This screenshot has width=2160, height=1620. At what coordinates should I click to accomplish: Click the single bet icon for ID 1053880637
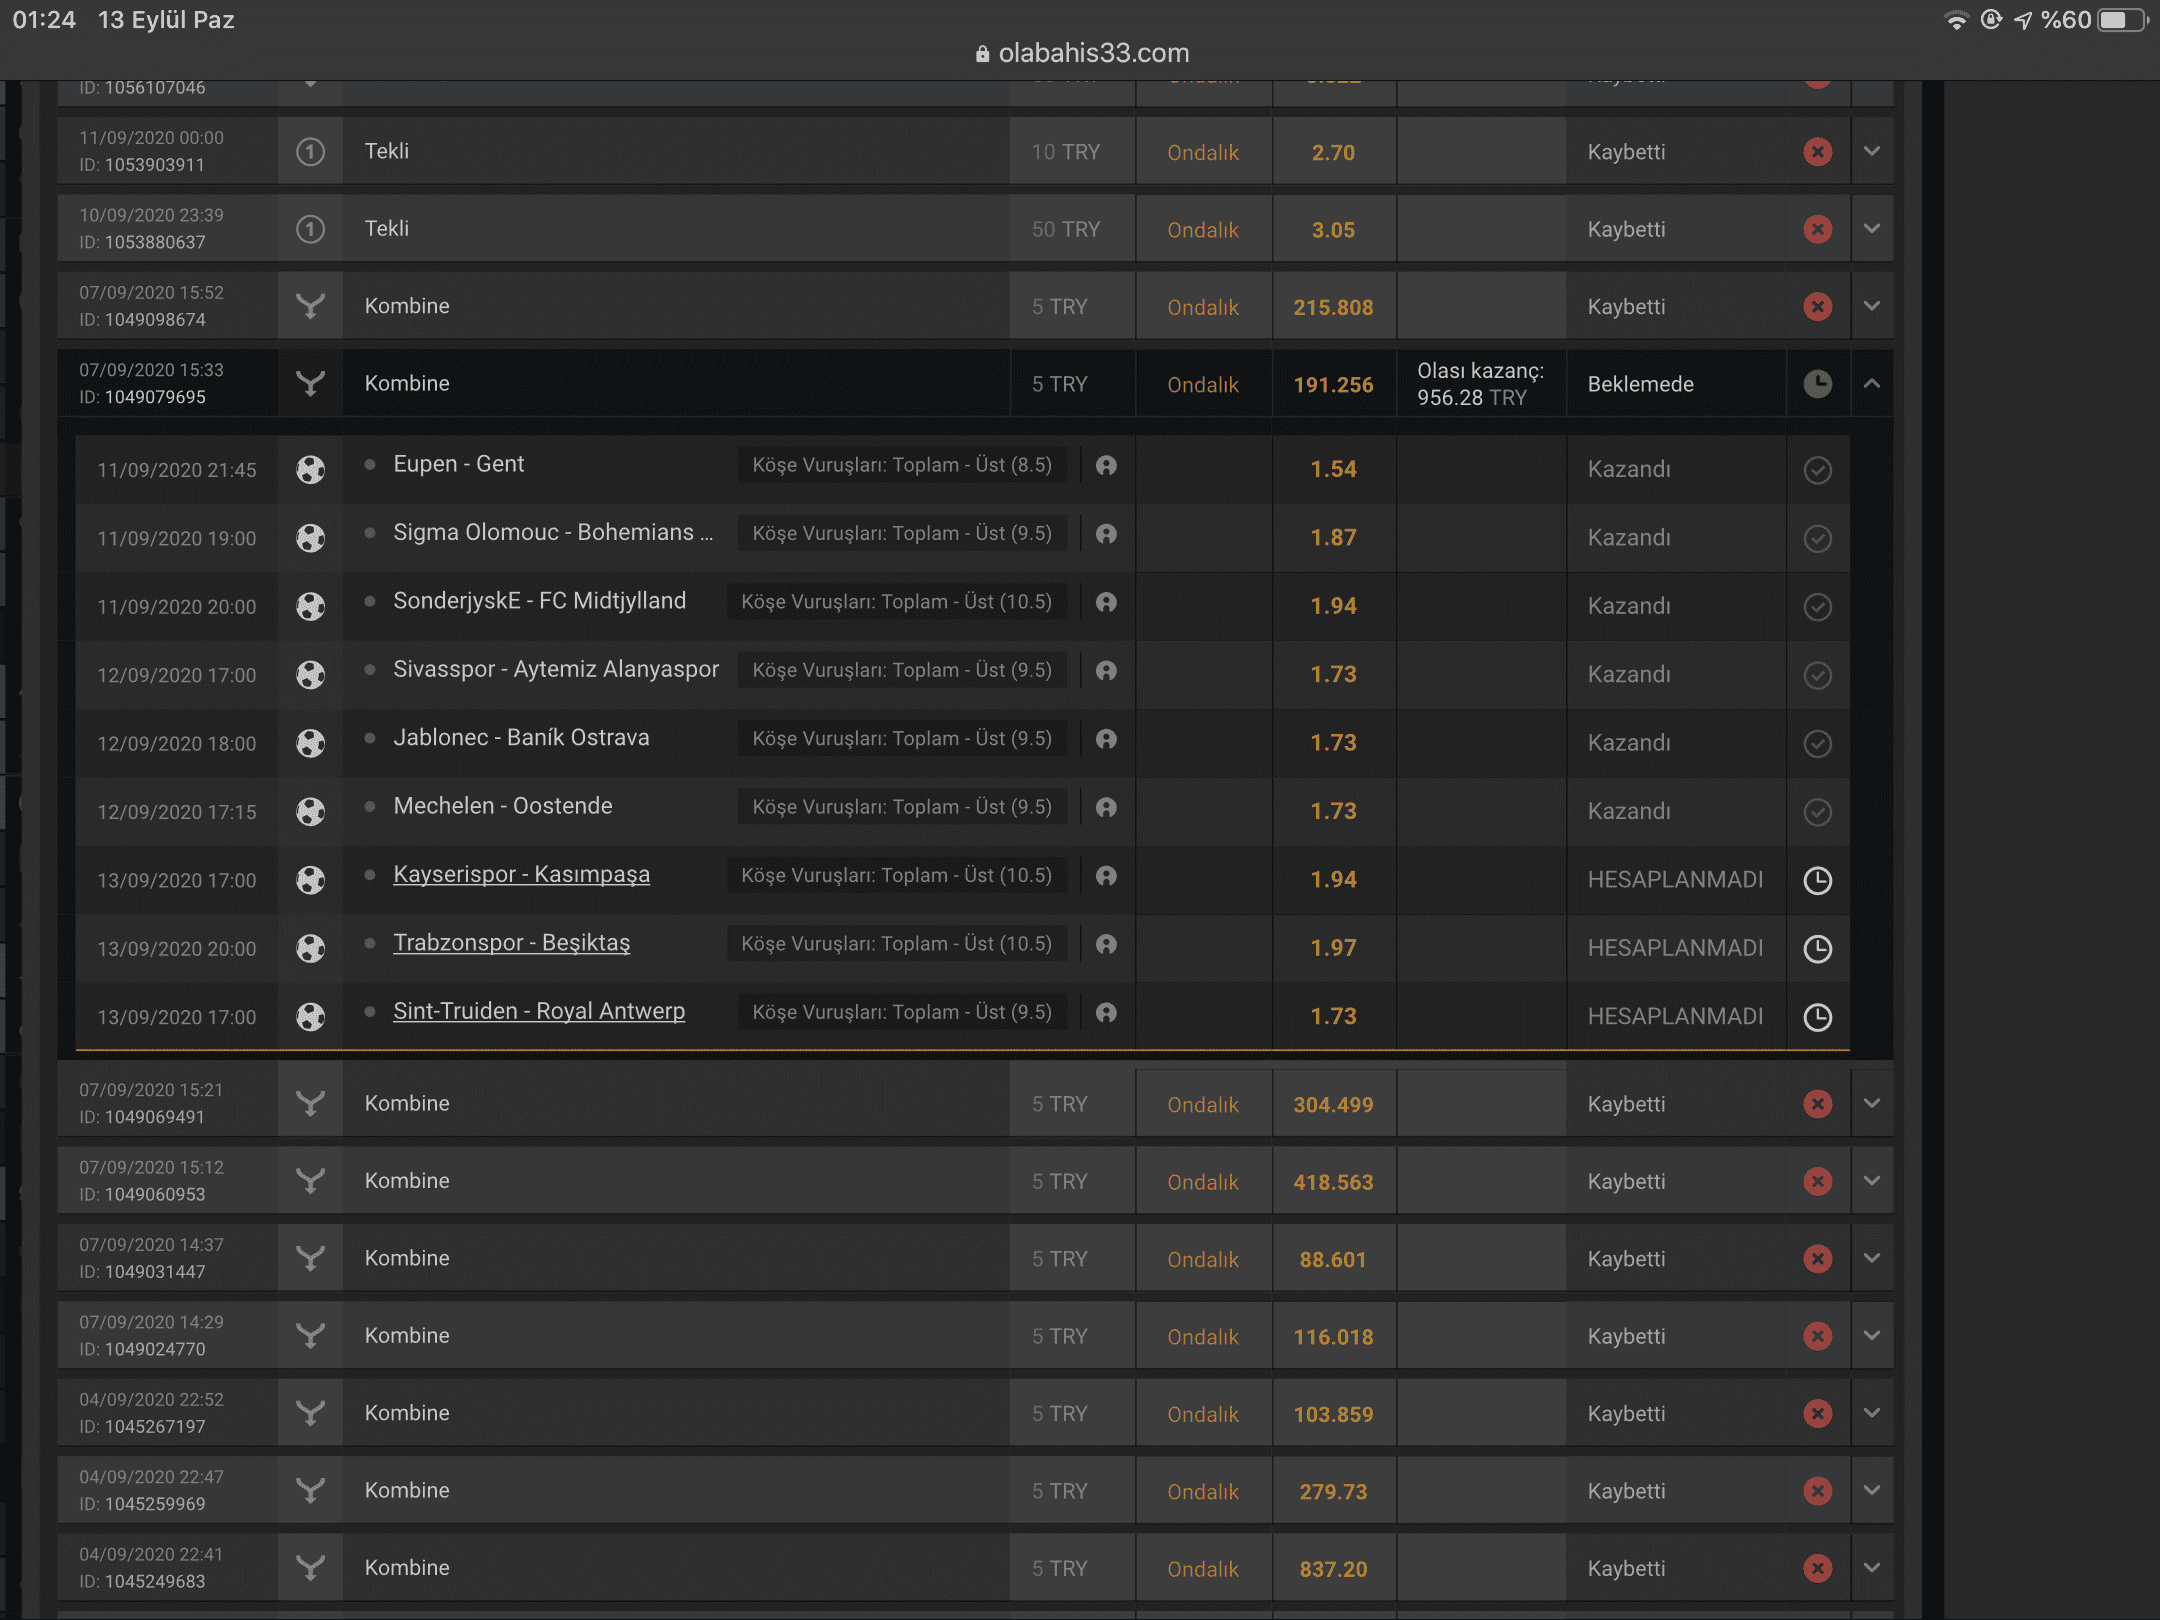(311, 229)
